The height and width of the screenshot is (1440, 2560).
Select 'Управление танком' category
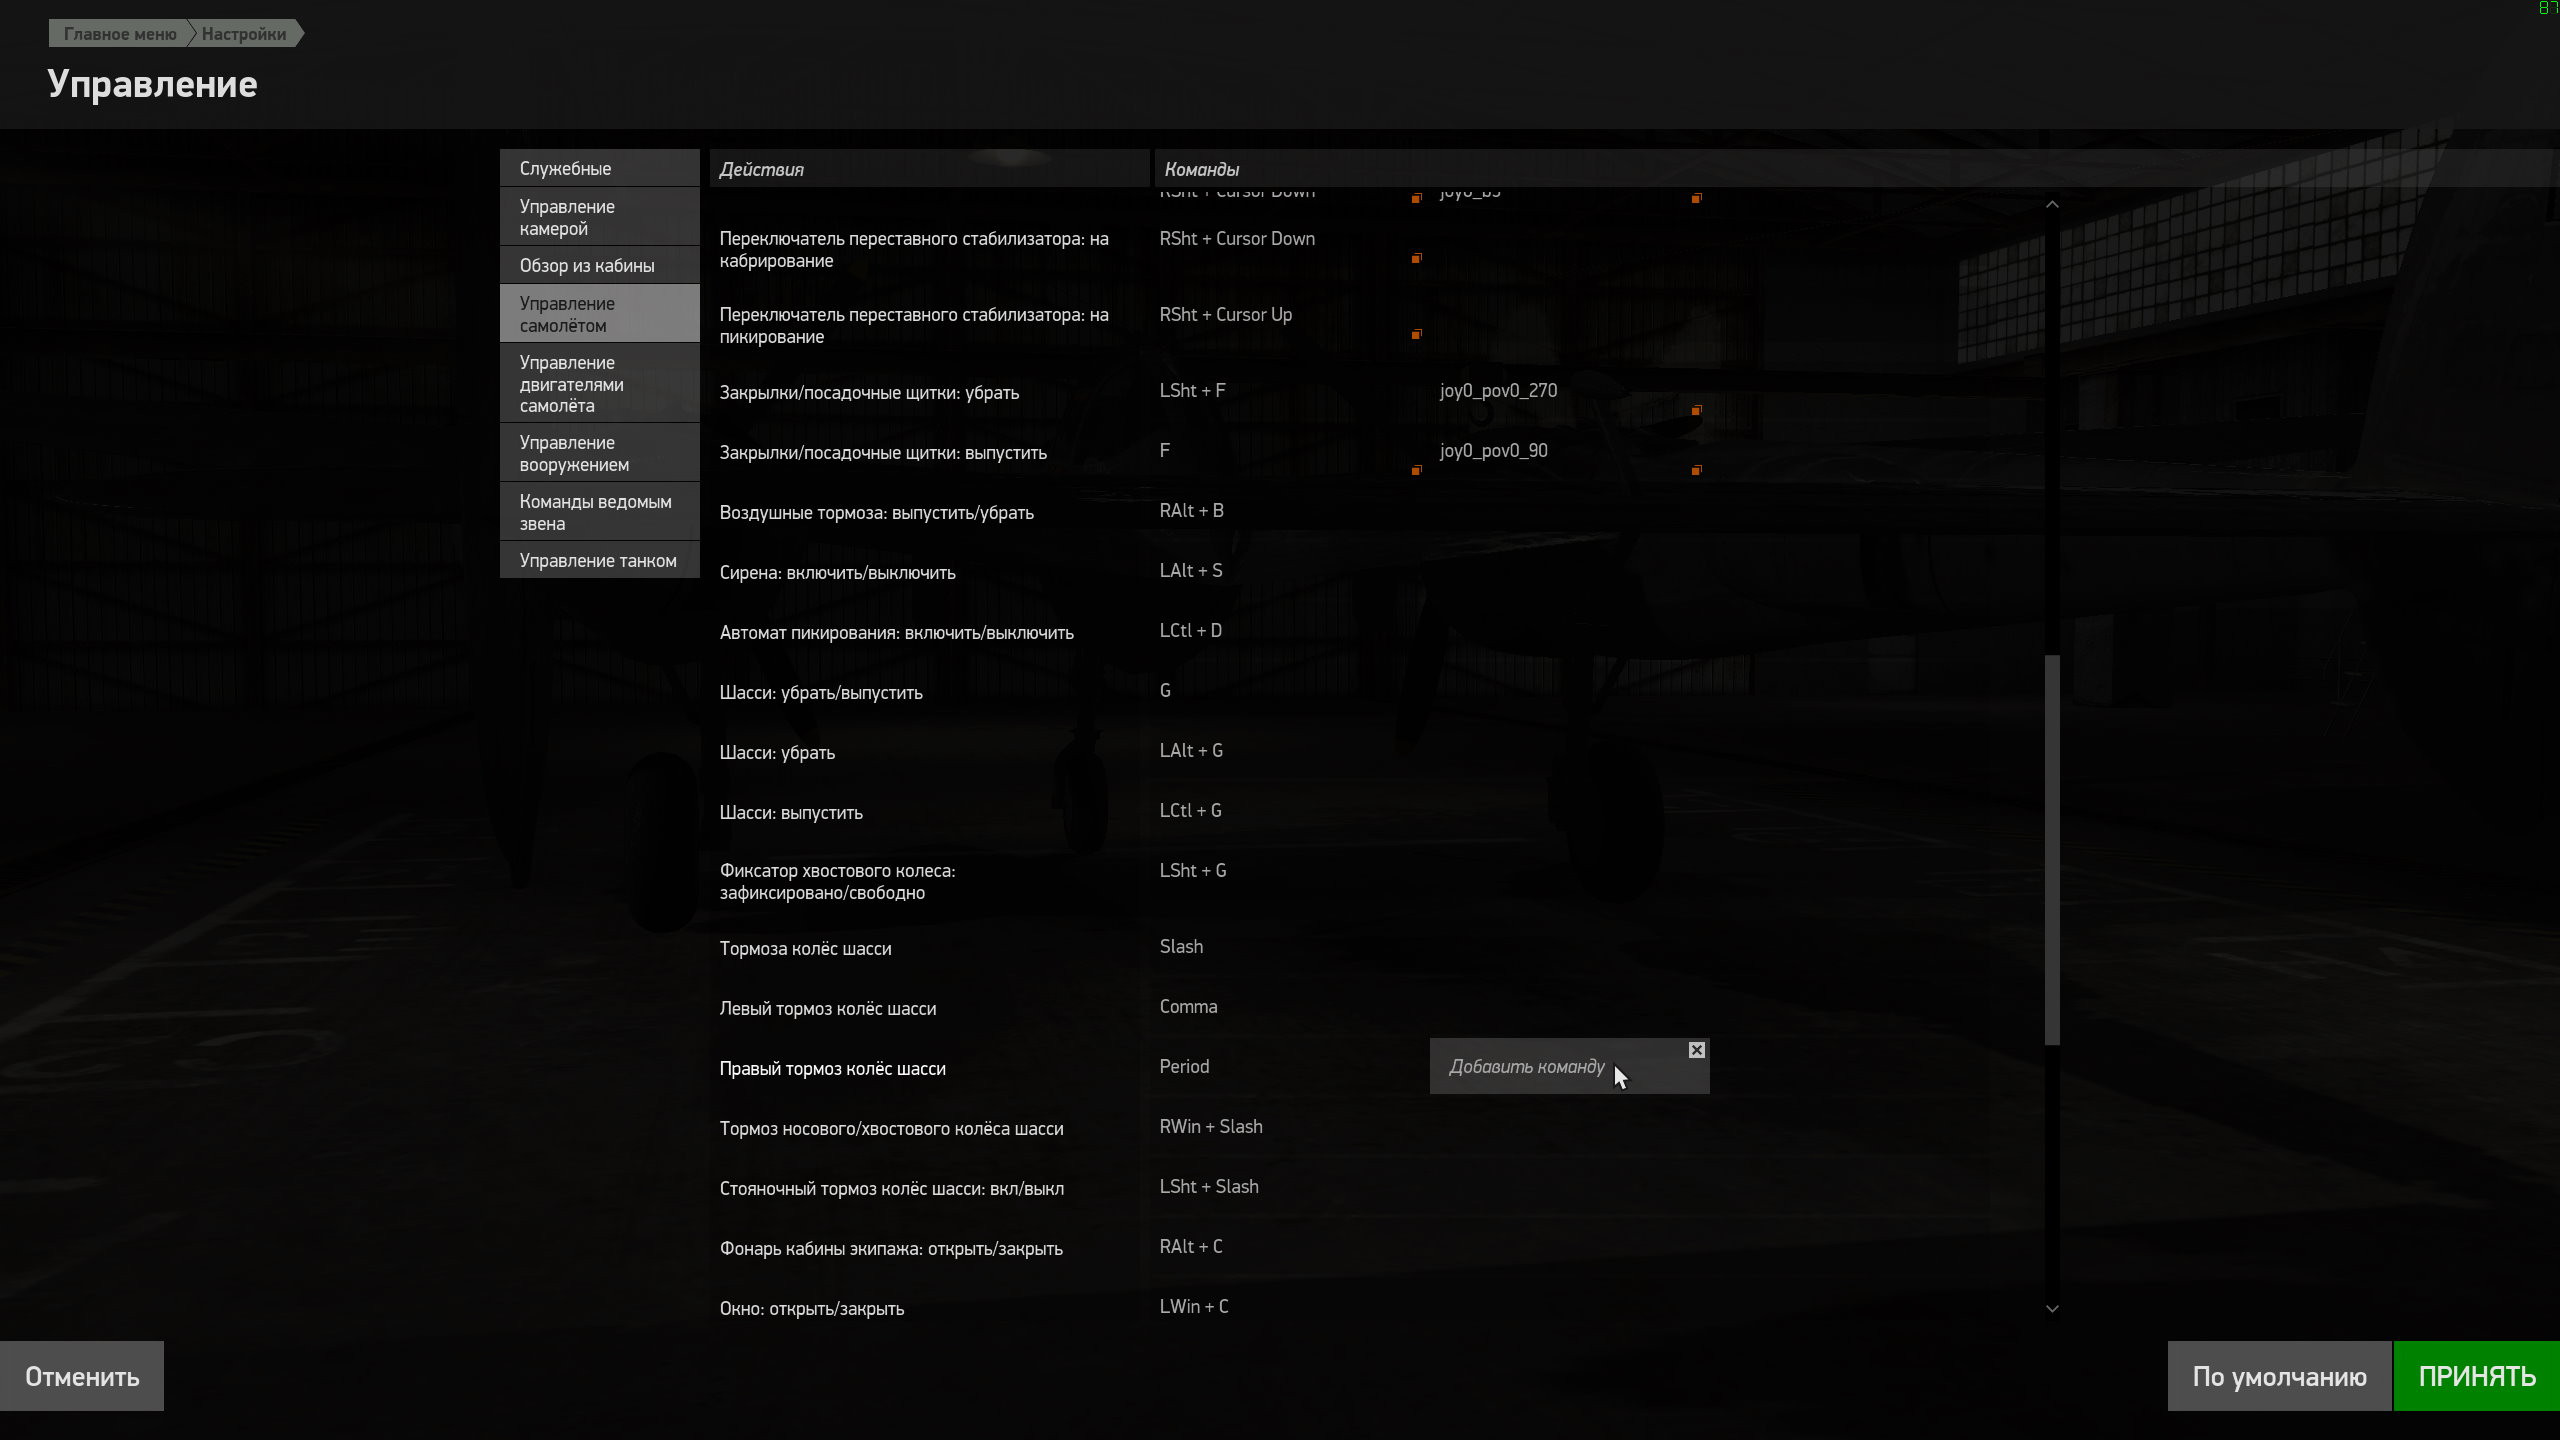(599, 560)
